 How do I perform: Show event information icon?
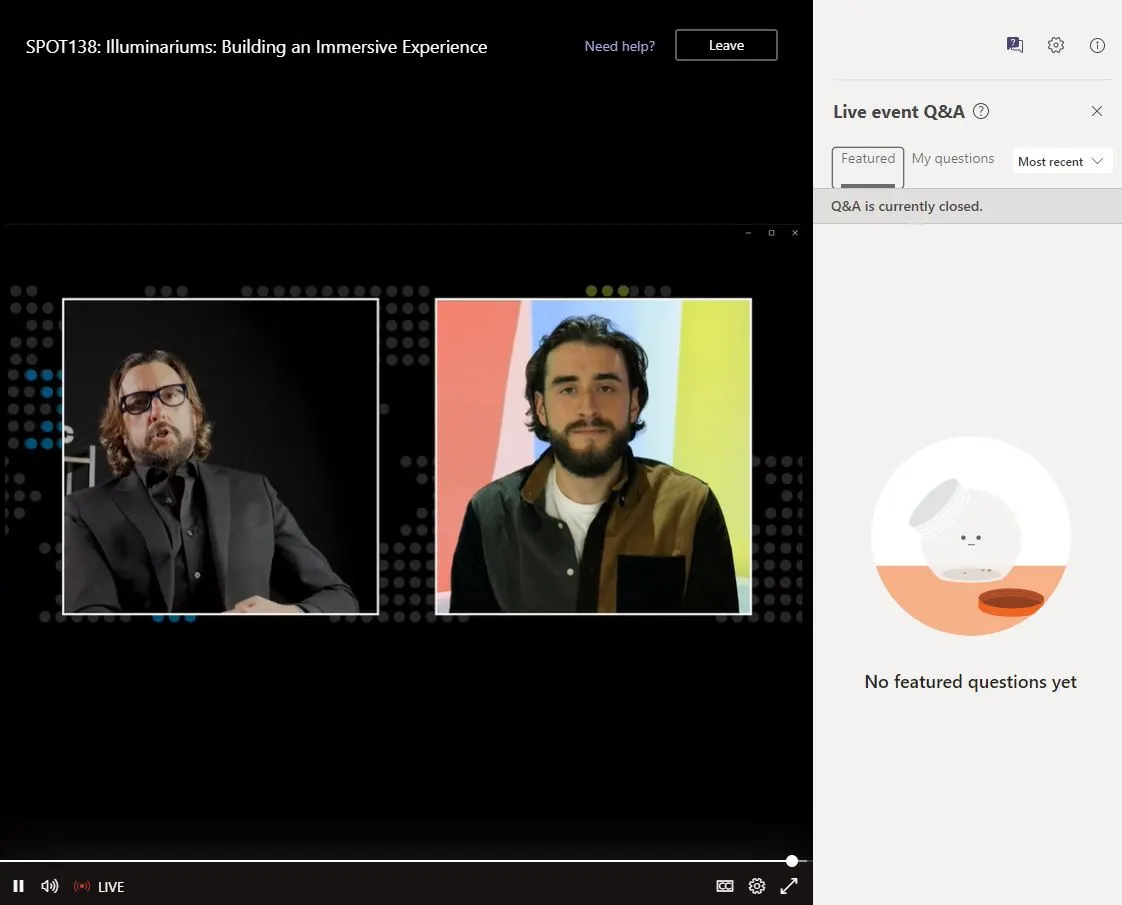click(1097, 45)
